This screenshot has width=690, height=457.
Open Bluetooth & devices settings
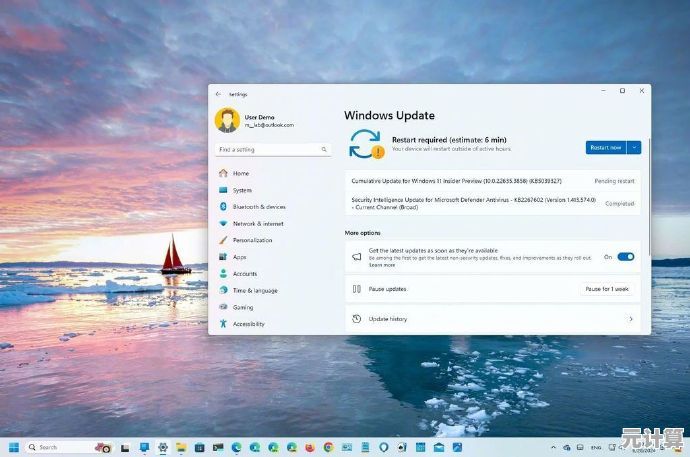coord(258,207)
